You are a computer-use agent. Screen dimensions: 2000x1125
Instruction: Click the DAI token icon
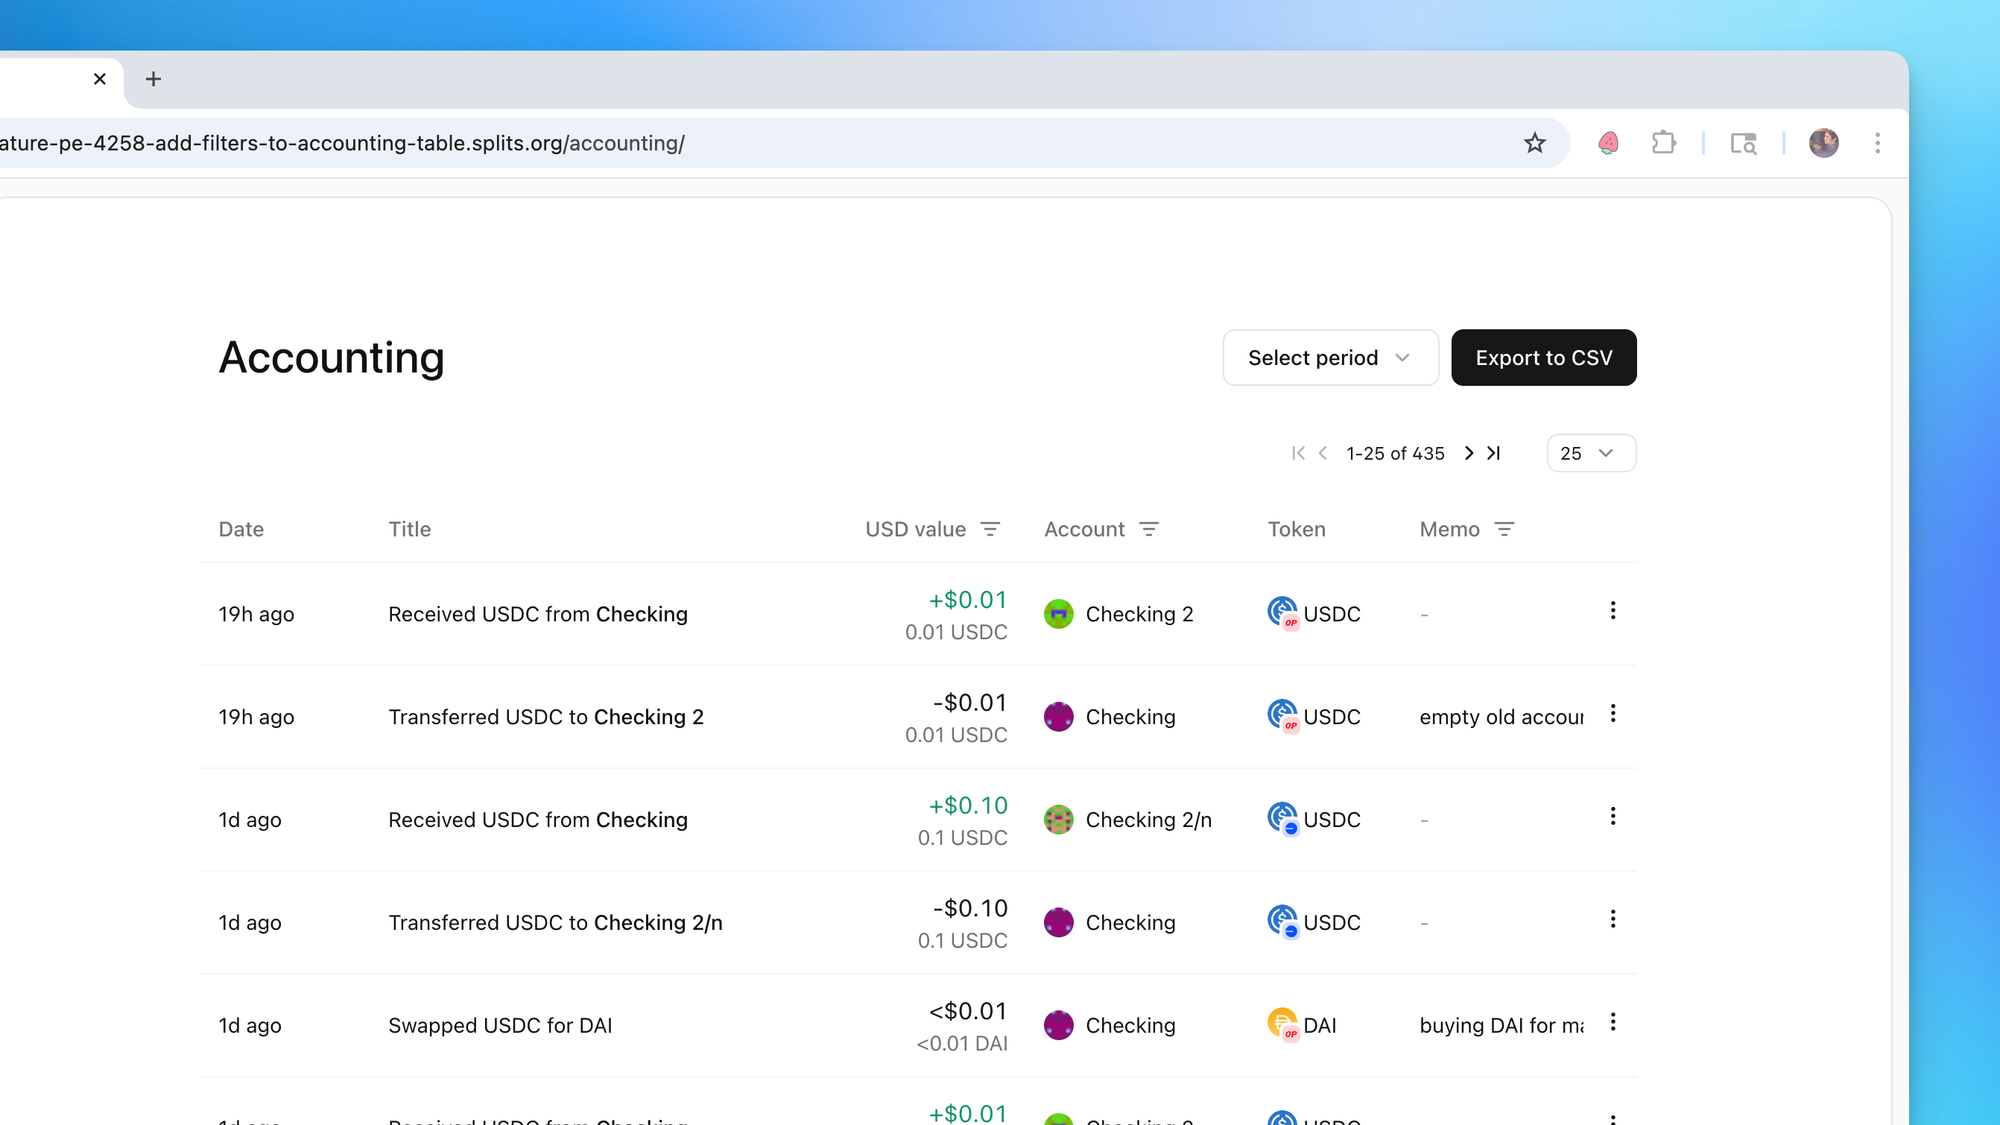click(x=1282, y=1024)
